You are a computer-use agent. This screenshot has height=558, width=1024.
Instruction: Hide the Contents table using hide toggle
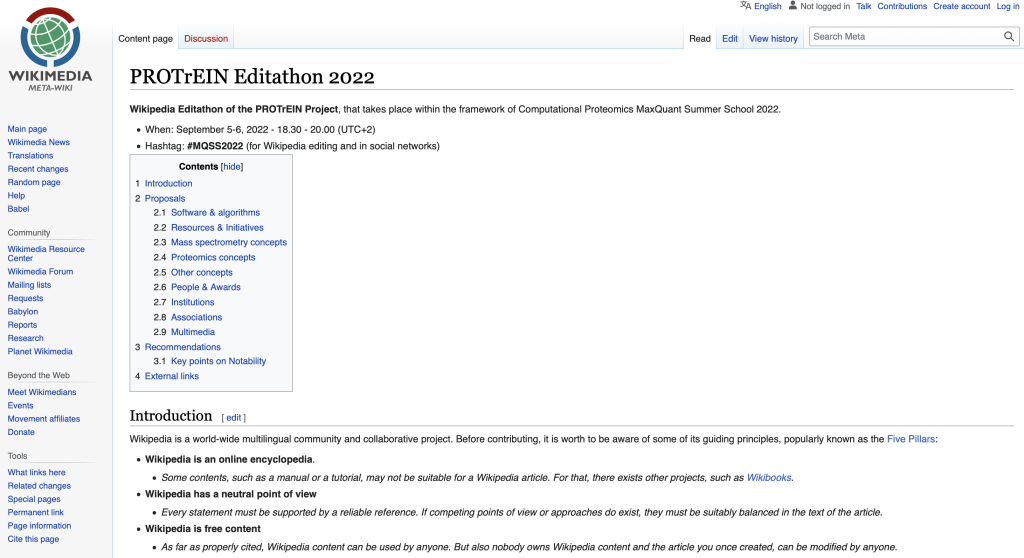pyautogui.click(x=232, y=167)
